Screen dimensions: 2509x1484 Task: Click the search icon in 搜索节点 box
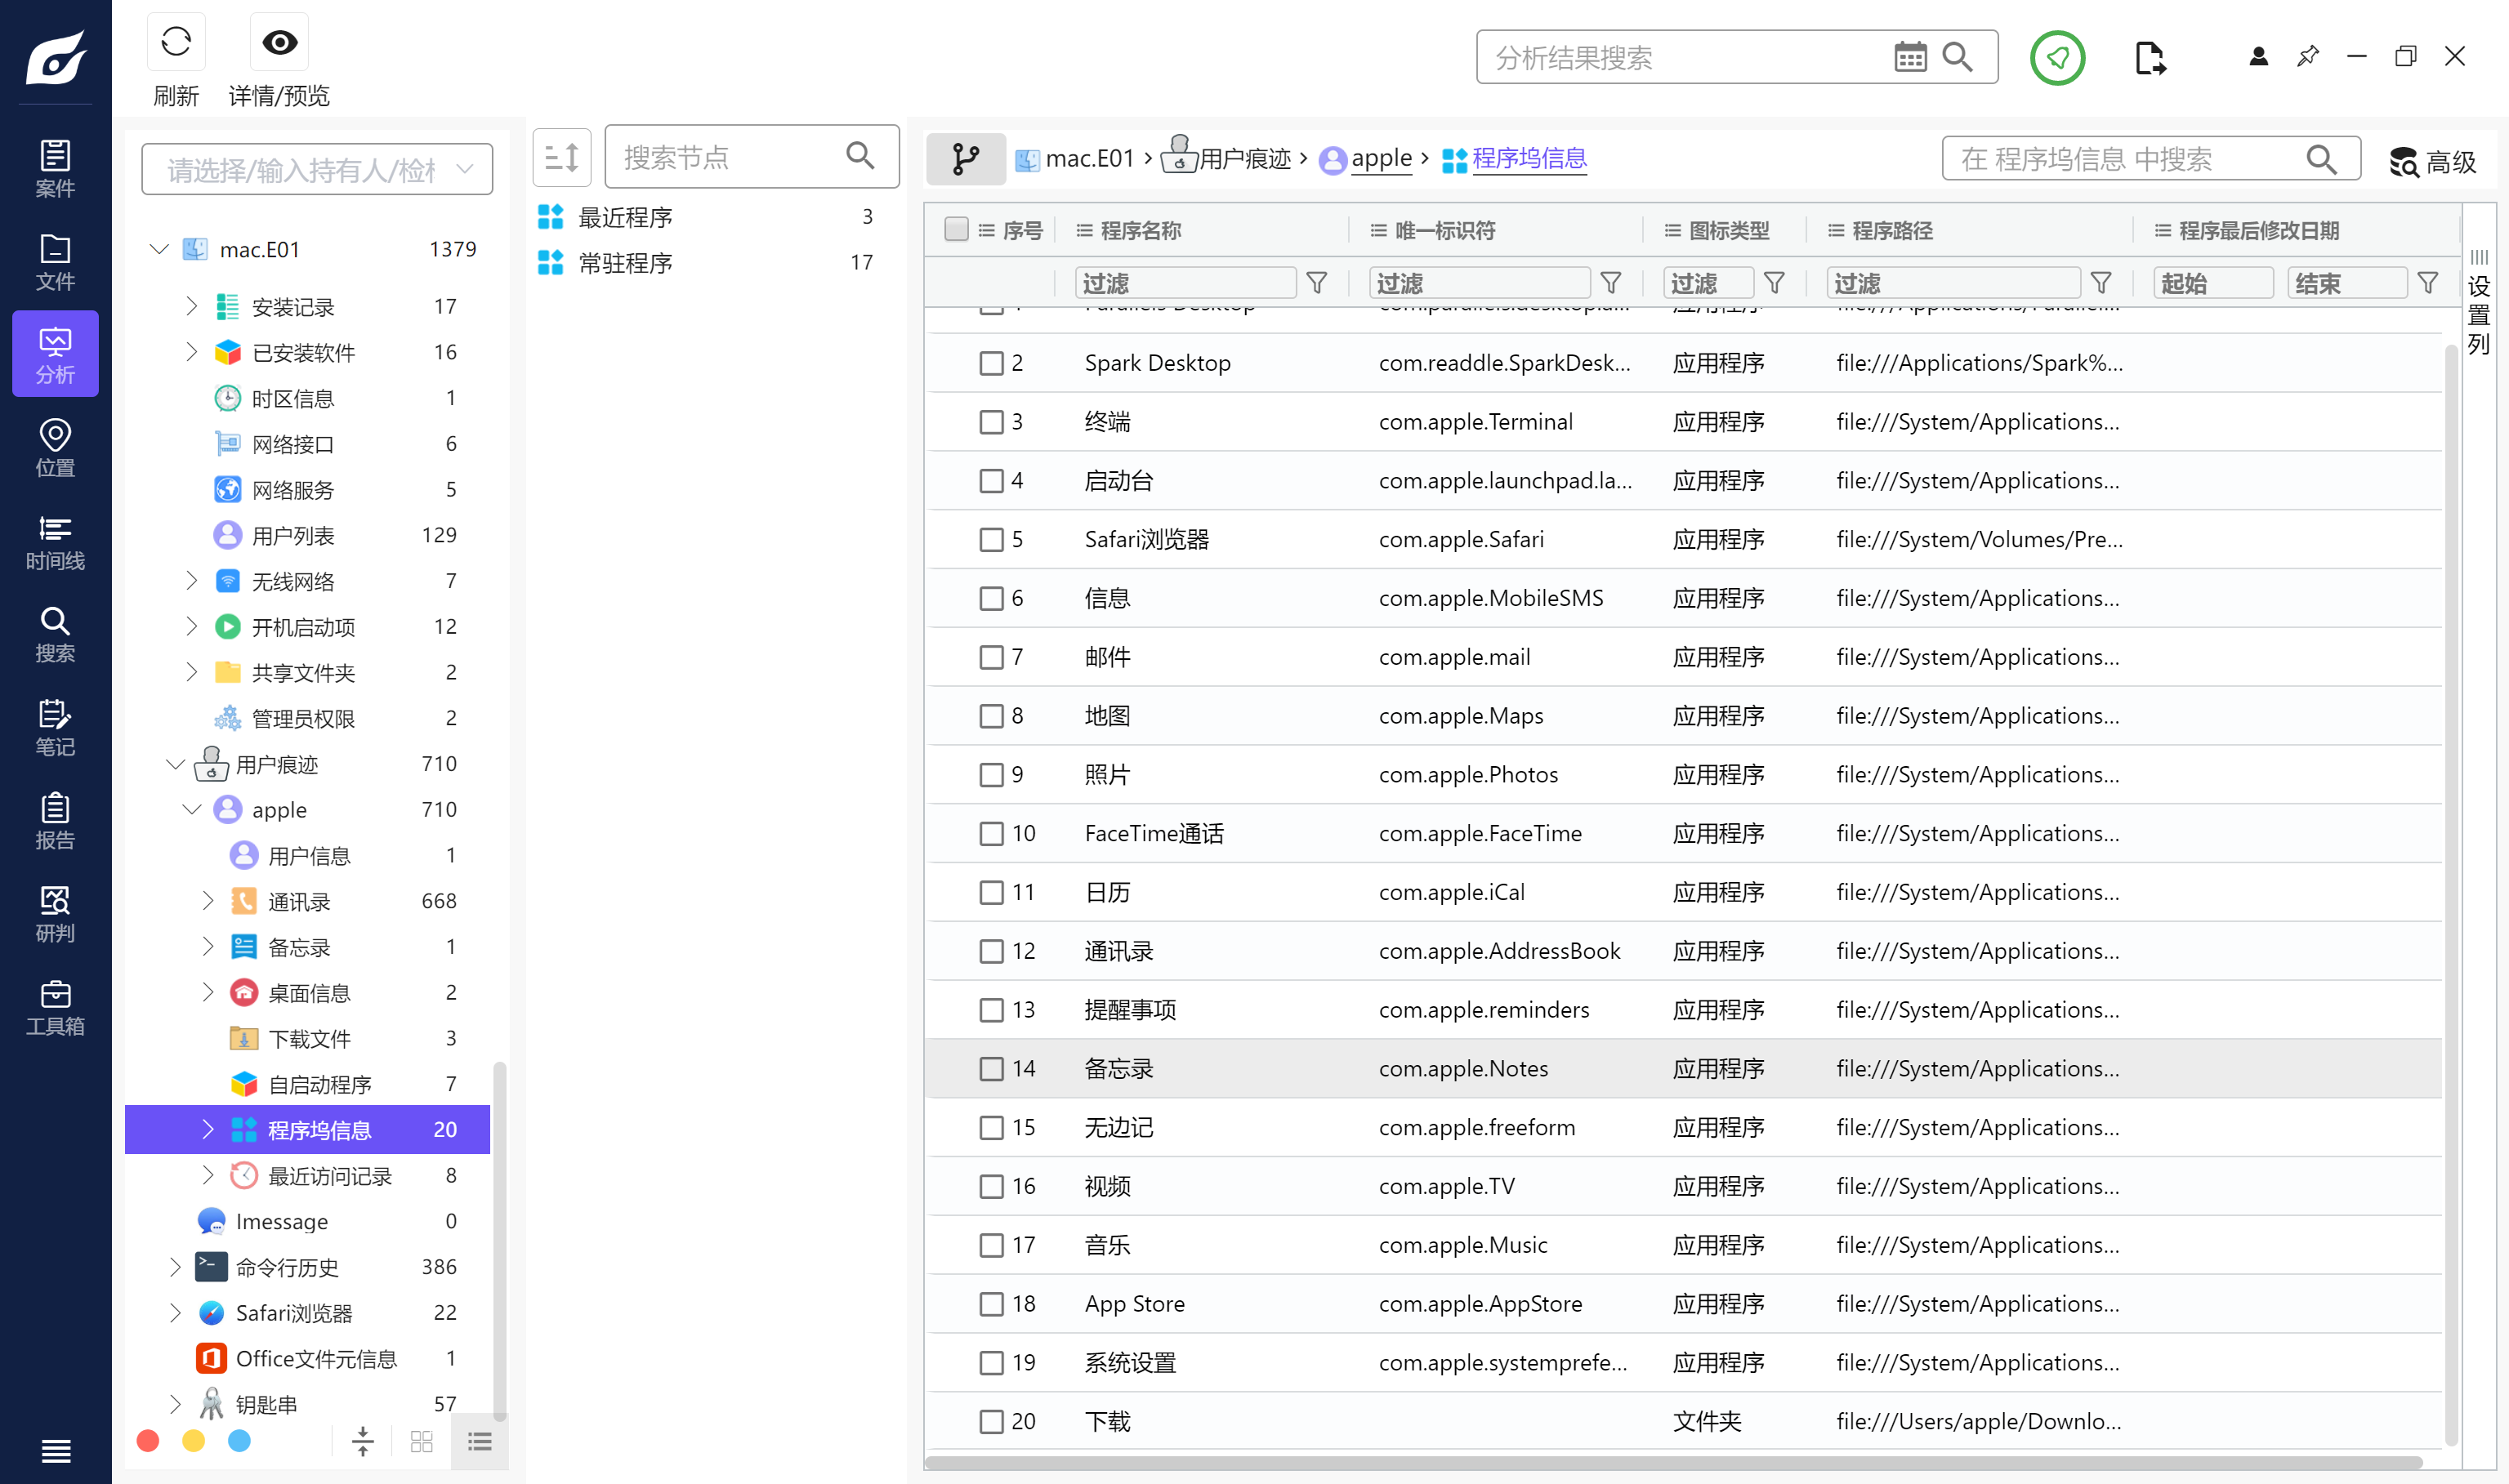[x=860, y=156]
